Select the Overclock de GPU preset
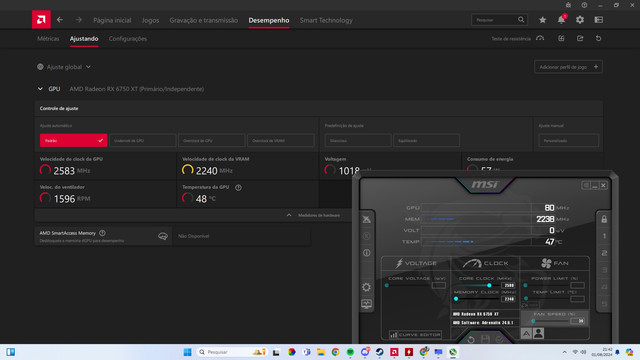The width and height of the screenshot is (640, 360). coord(211,140)
